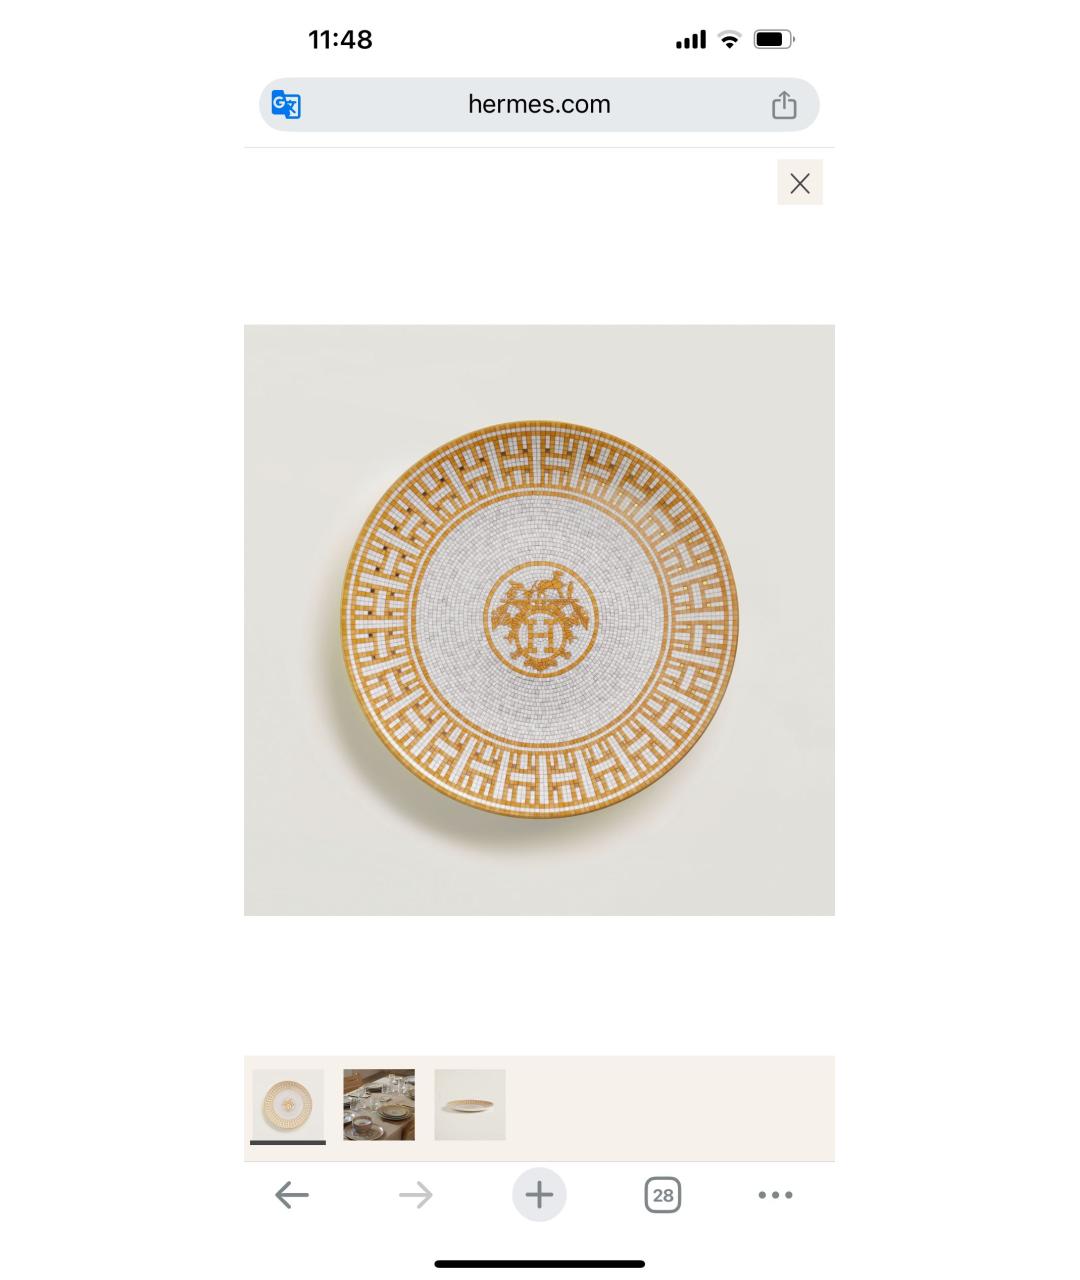Viewport: 1080px width, 1280px height.
Task: Tap the forward navigation arrow
Action: coord(416,1195)
